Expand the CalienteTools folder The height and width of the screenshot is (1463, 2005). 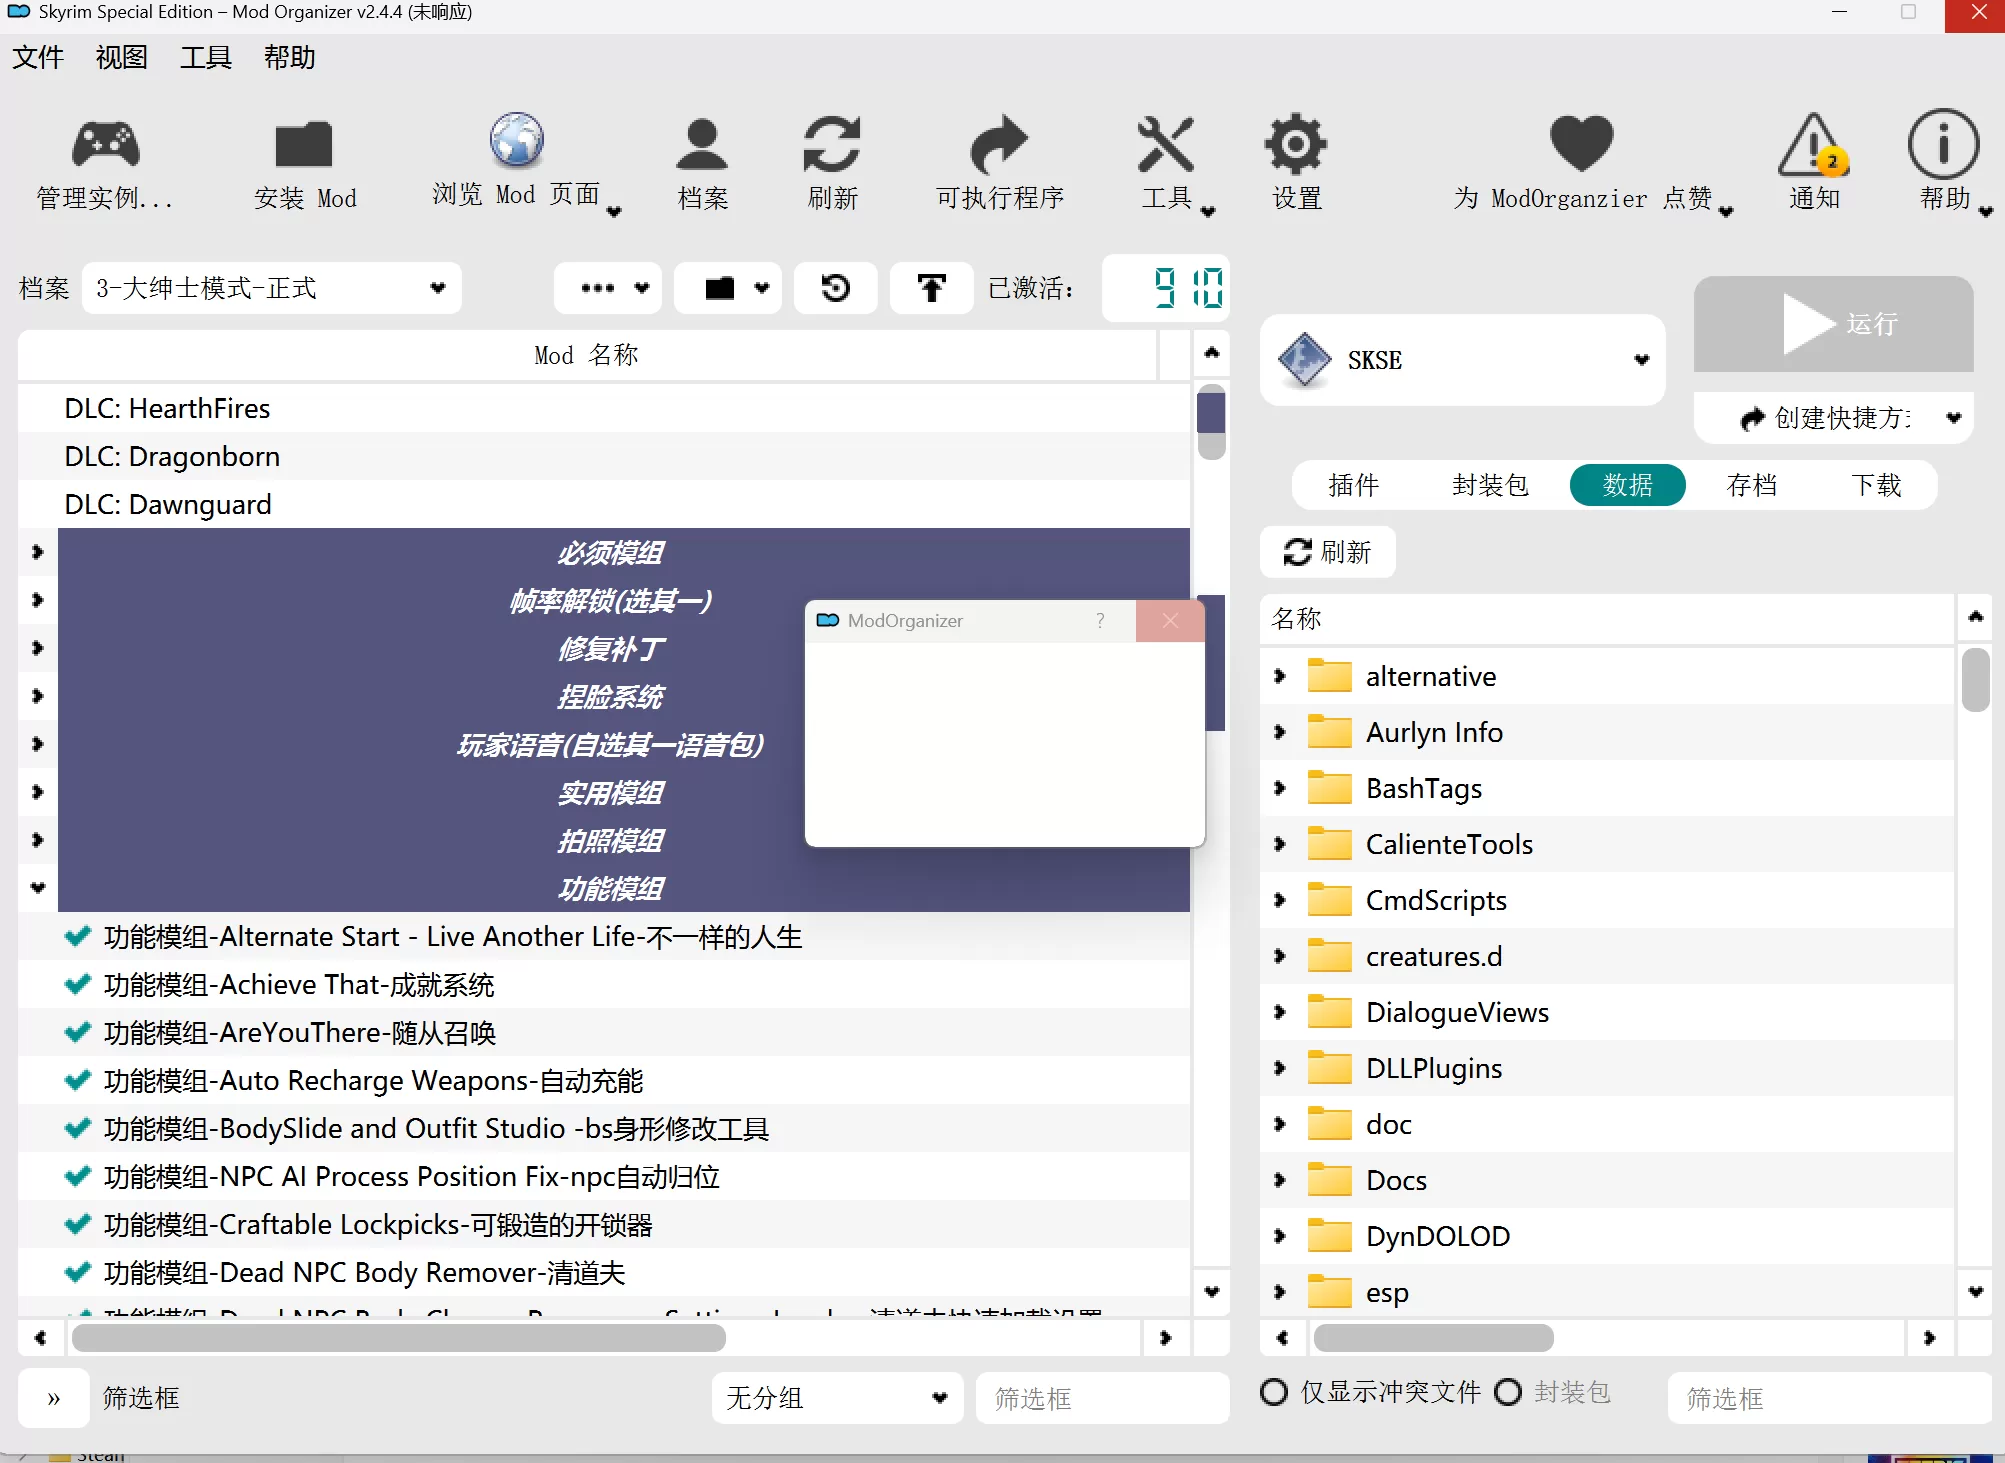coord(1280,844)
